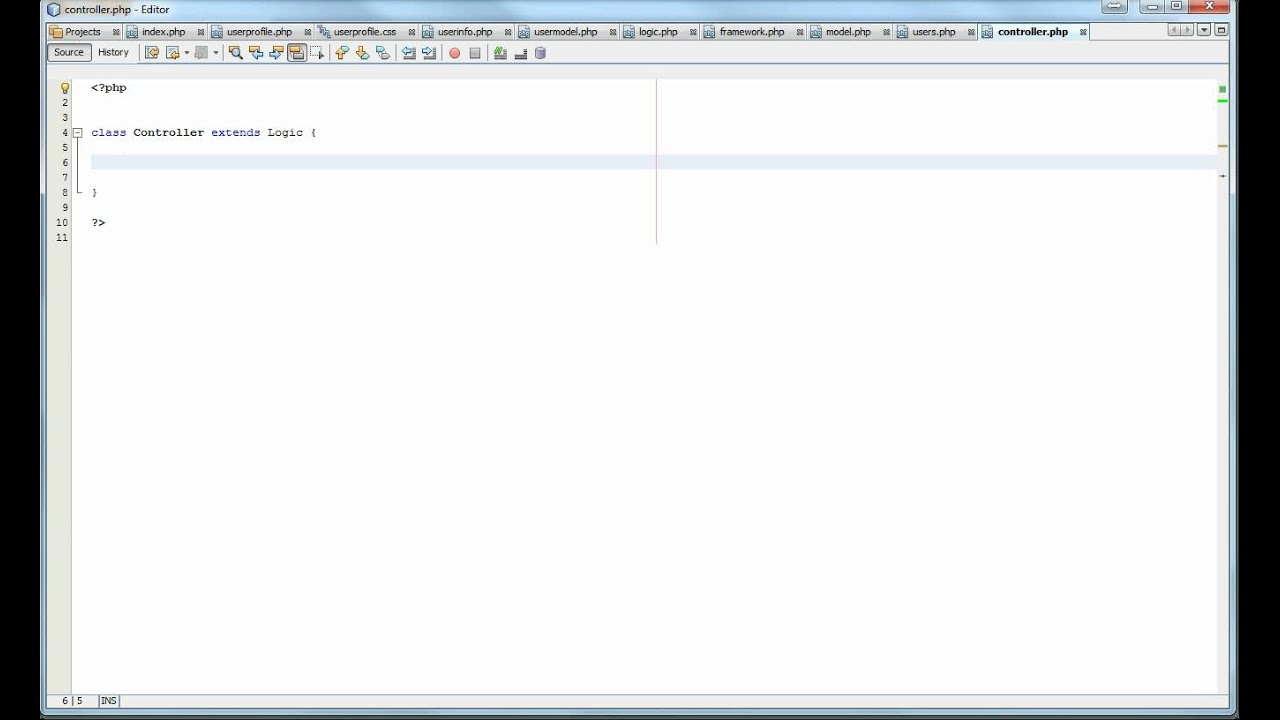Screen dimensions: 1280x720
Task: Switch to usermodel.php tab
Action: pyautogui.click(x=565, y=31)
